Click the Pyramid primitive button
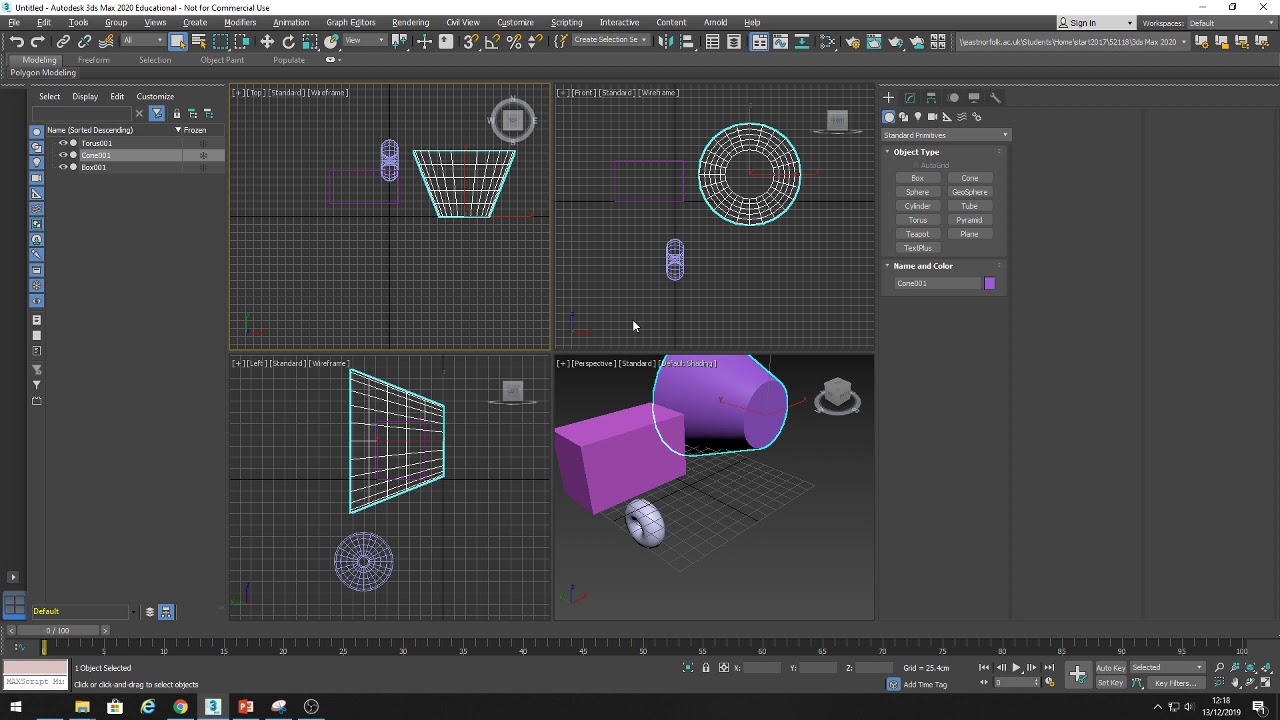 (969, 220)
